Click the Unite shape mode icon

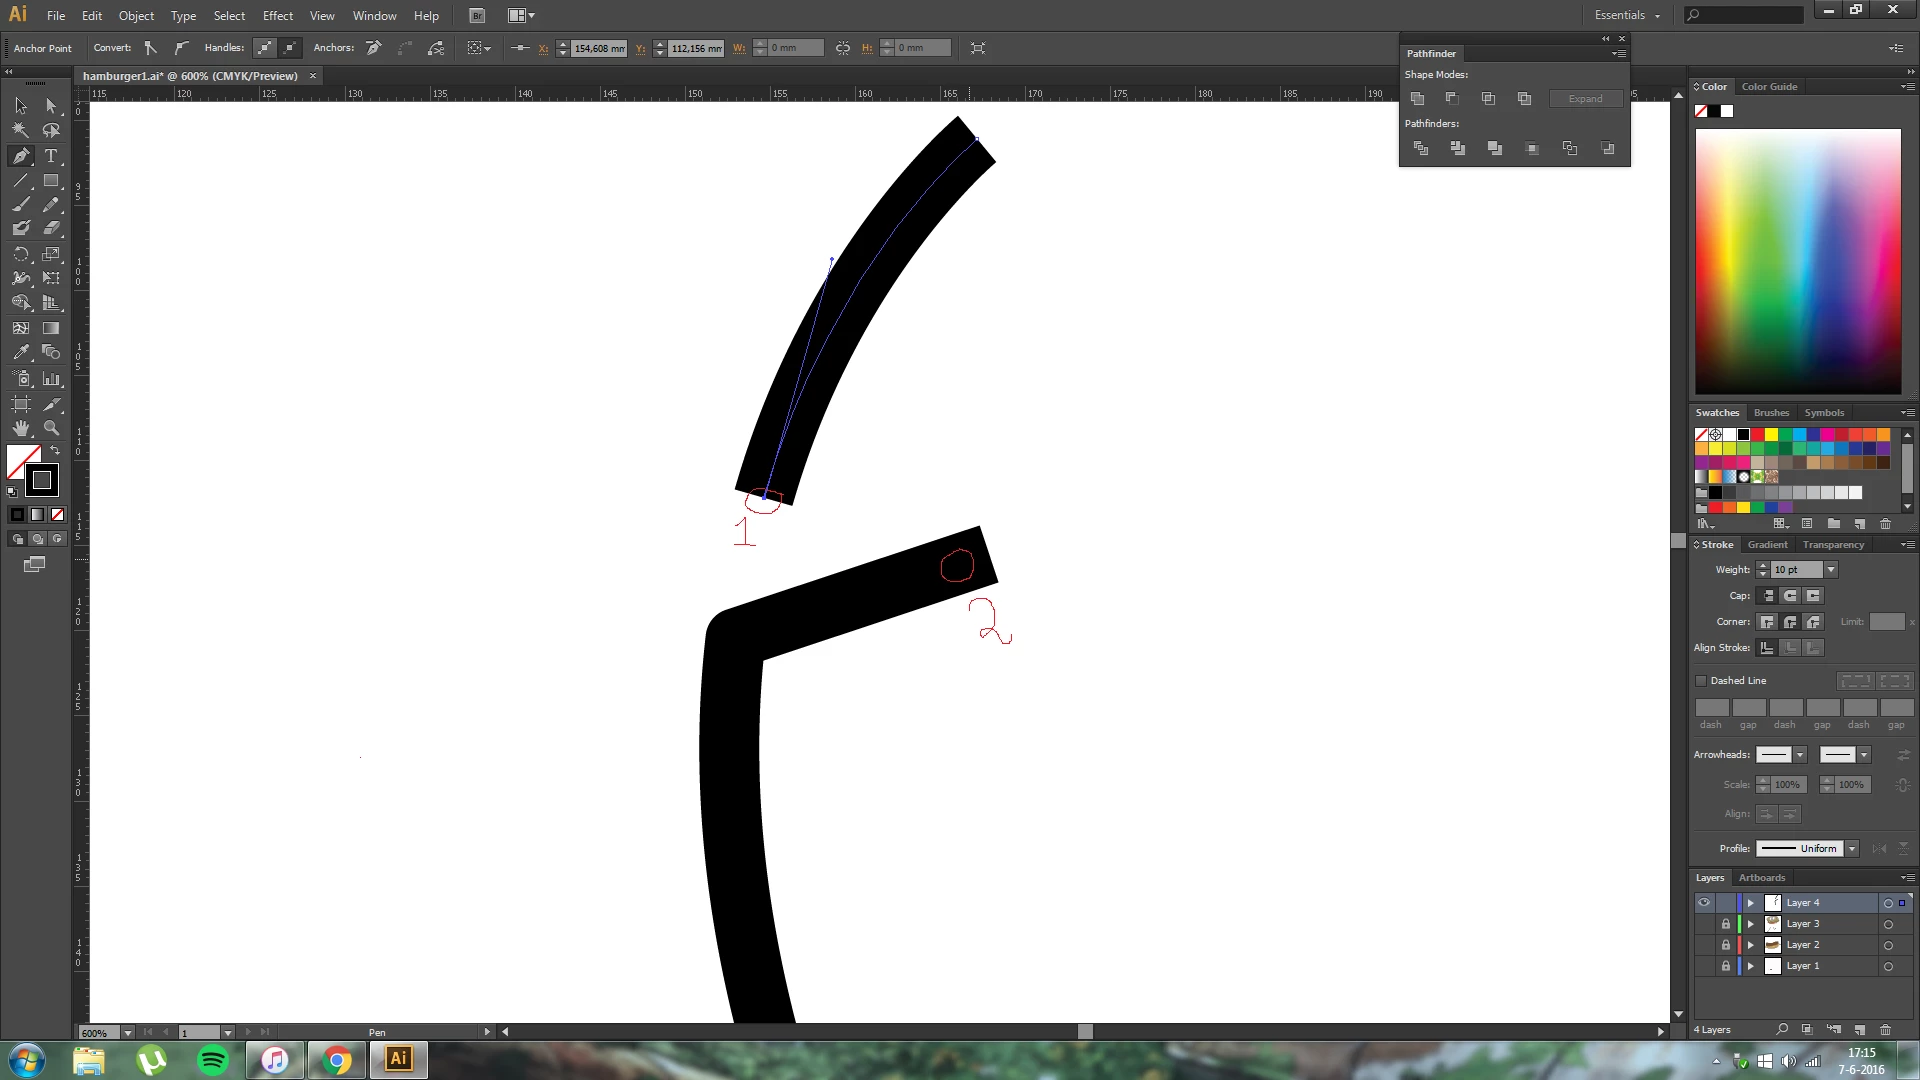[1417, 98]
